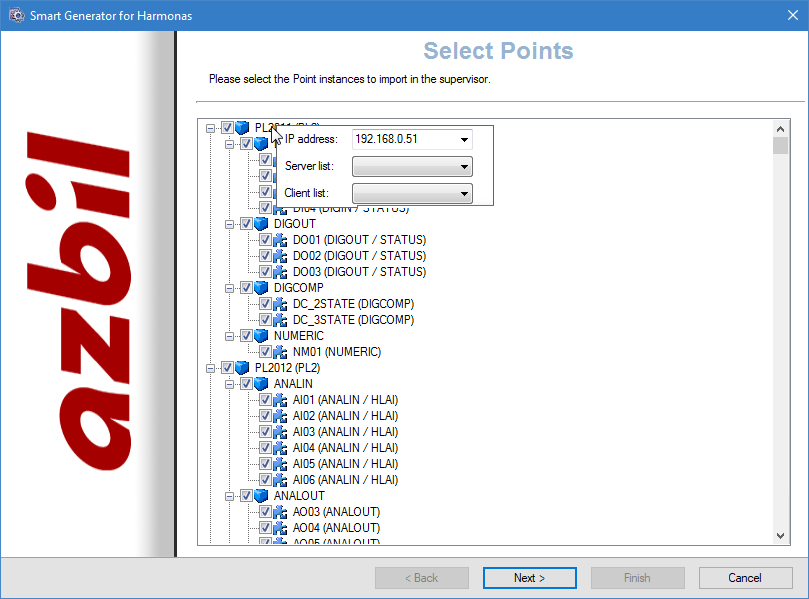The image size is (809, 599).
Task: Click the puzzle icon next to DC_3STATE
Action: (x=280, y=320)
